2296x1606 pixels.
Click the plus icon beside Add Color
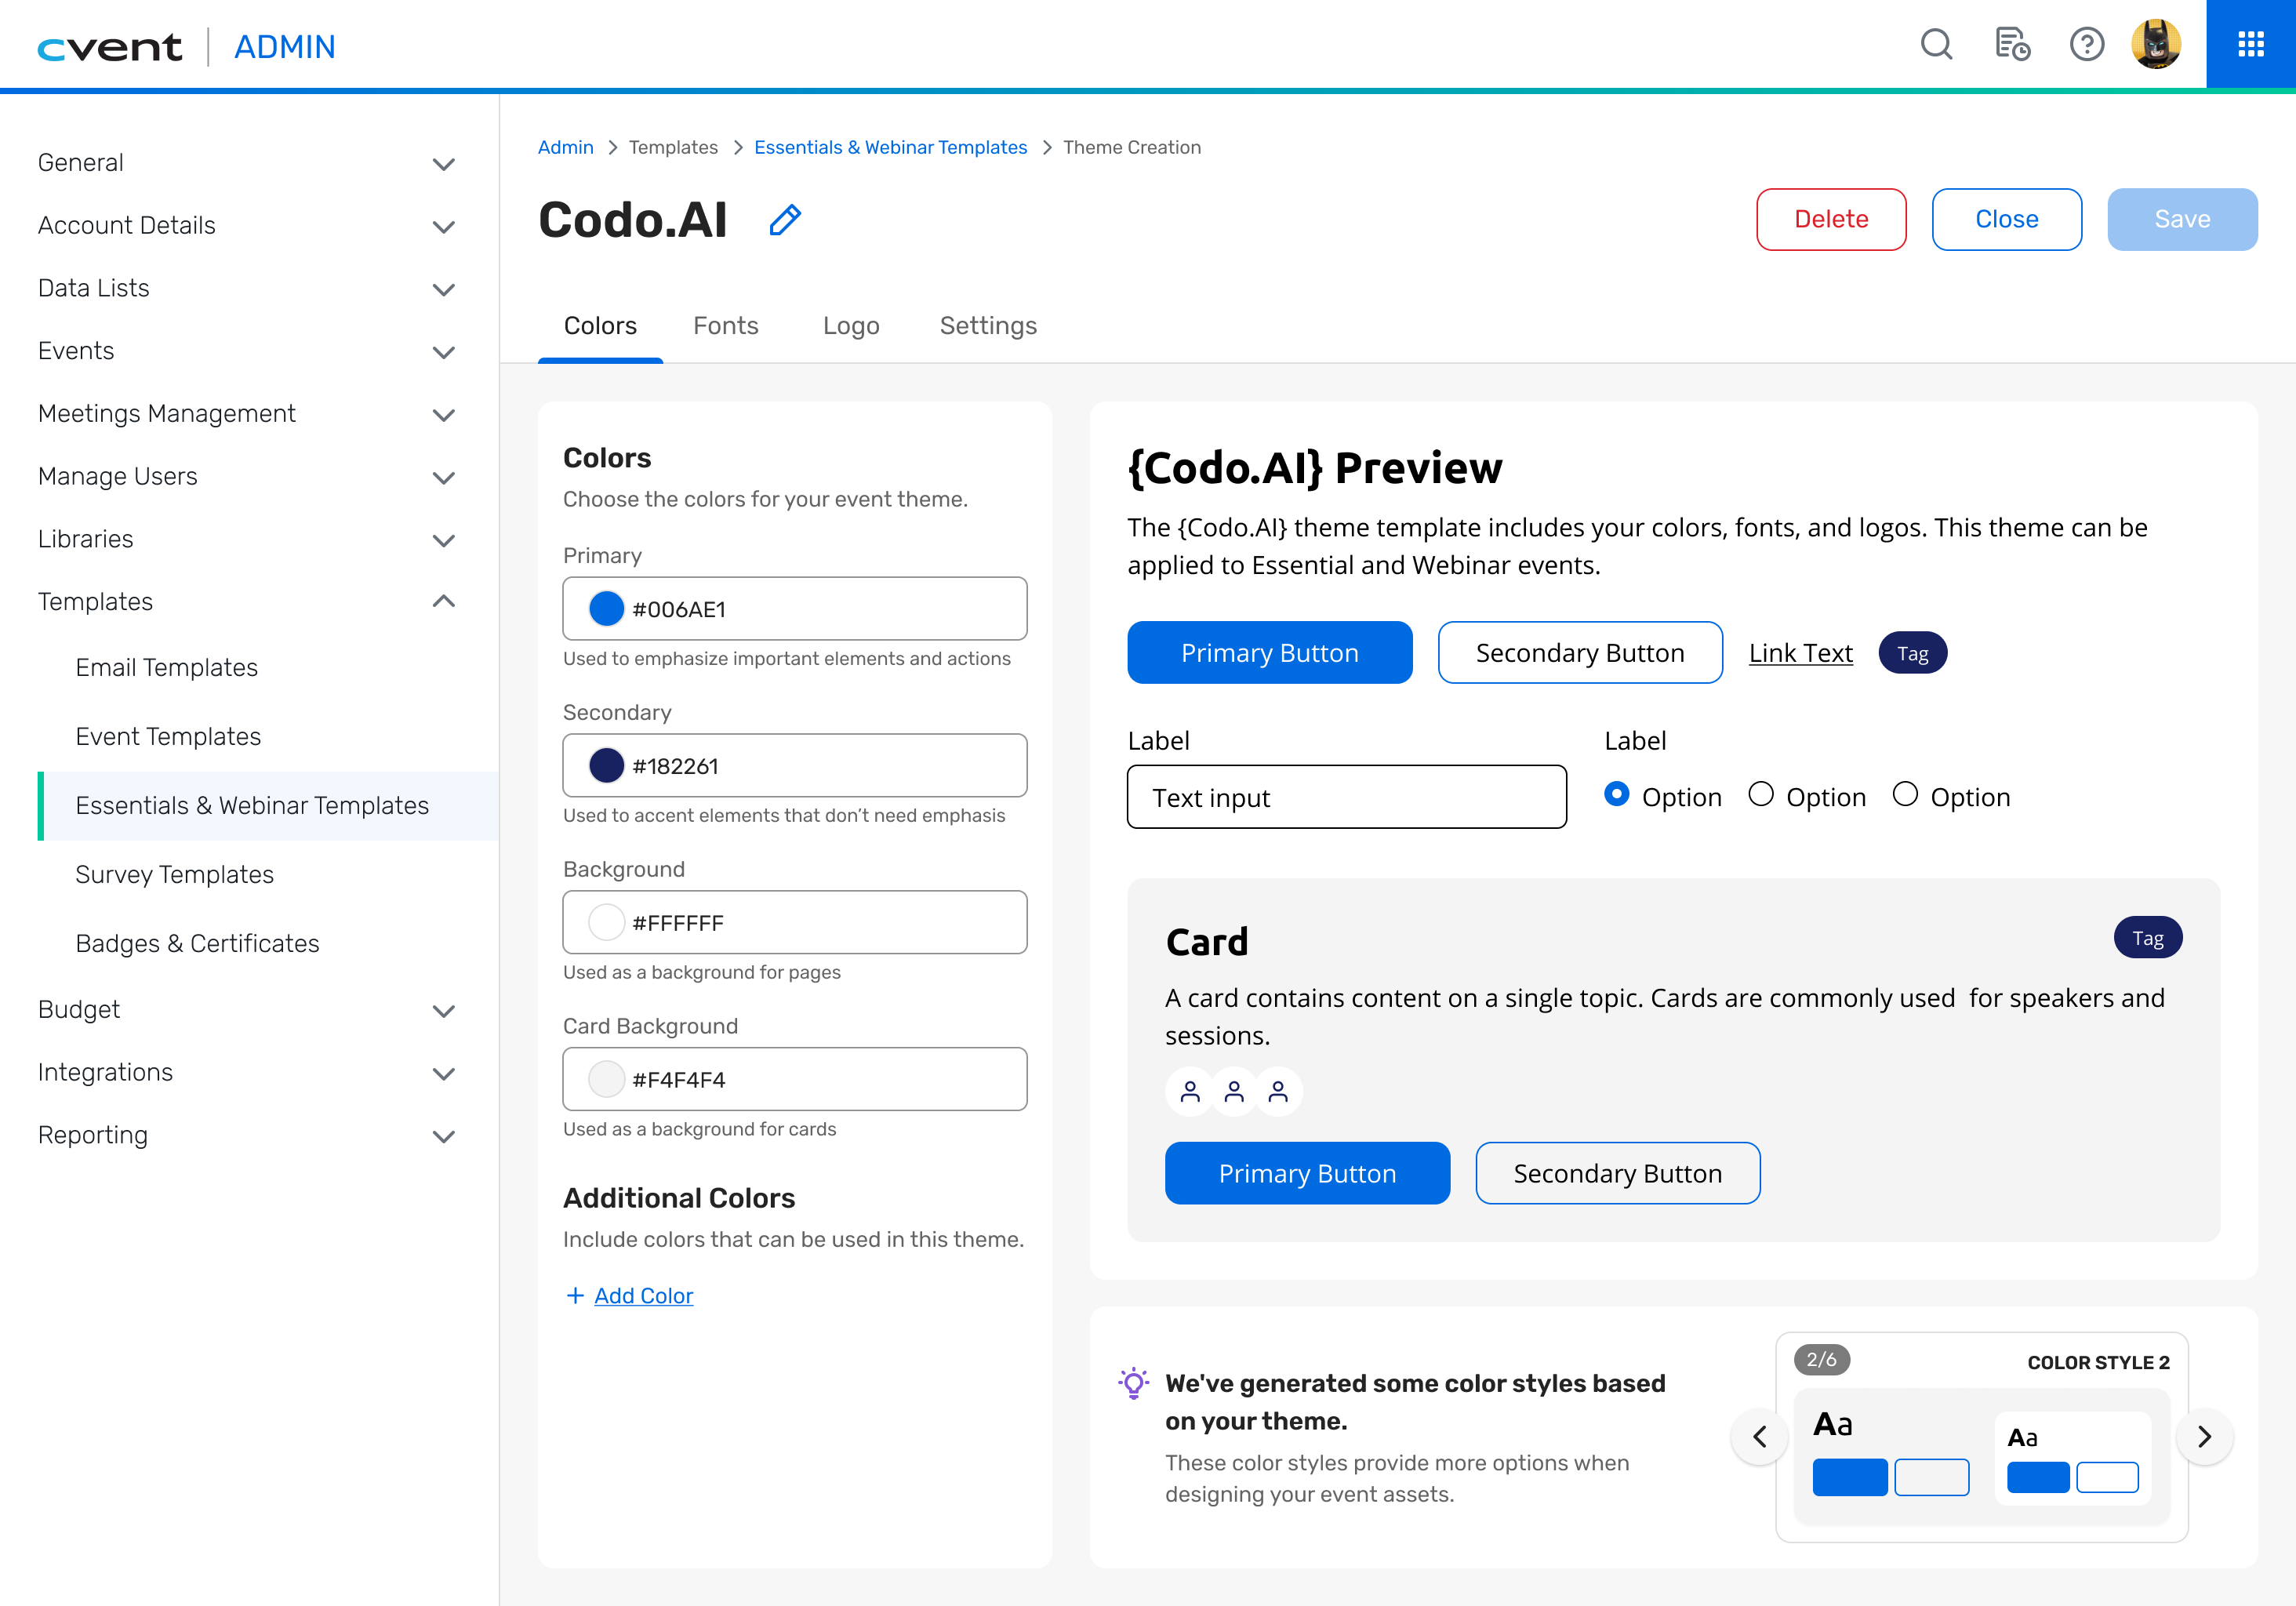575,1295
